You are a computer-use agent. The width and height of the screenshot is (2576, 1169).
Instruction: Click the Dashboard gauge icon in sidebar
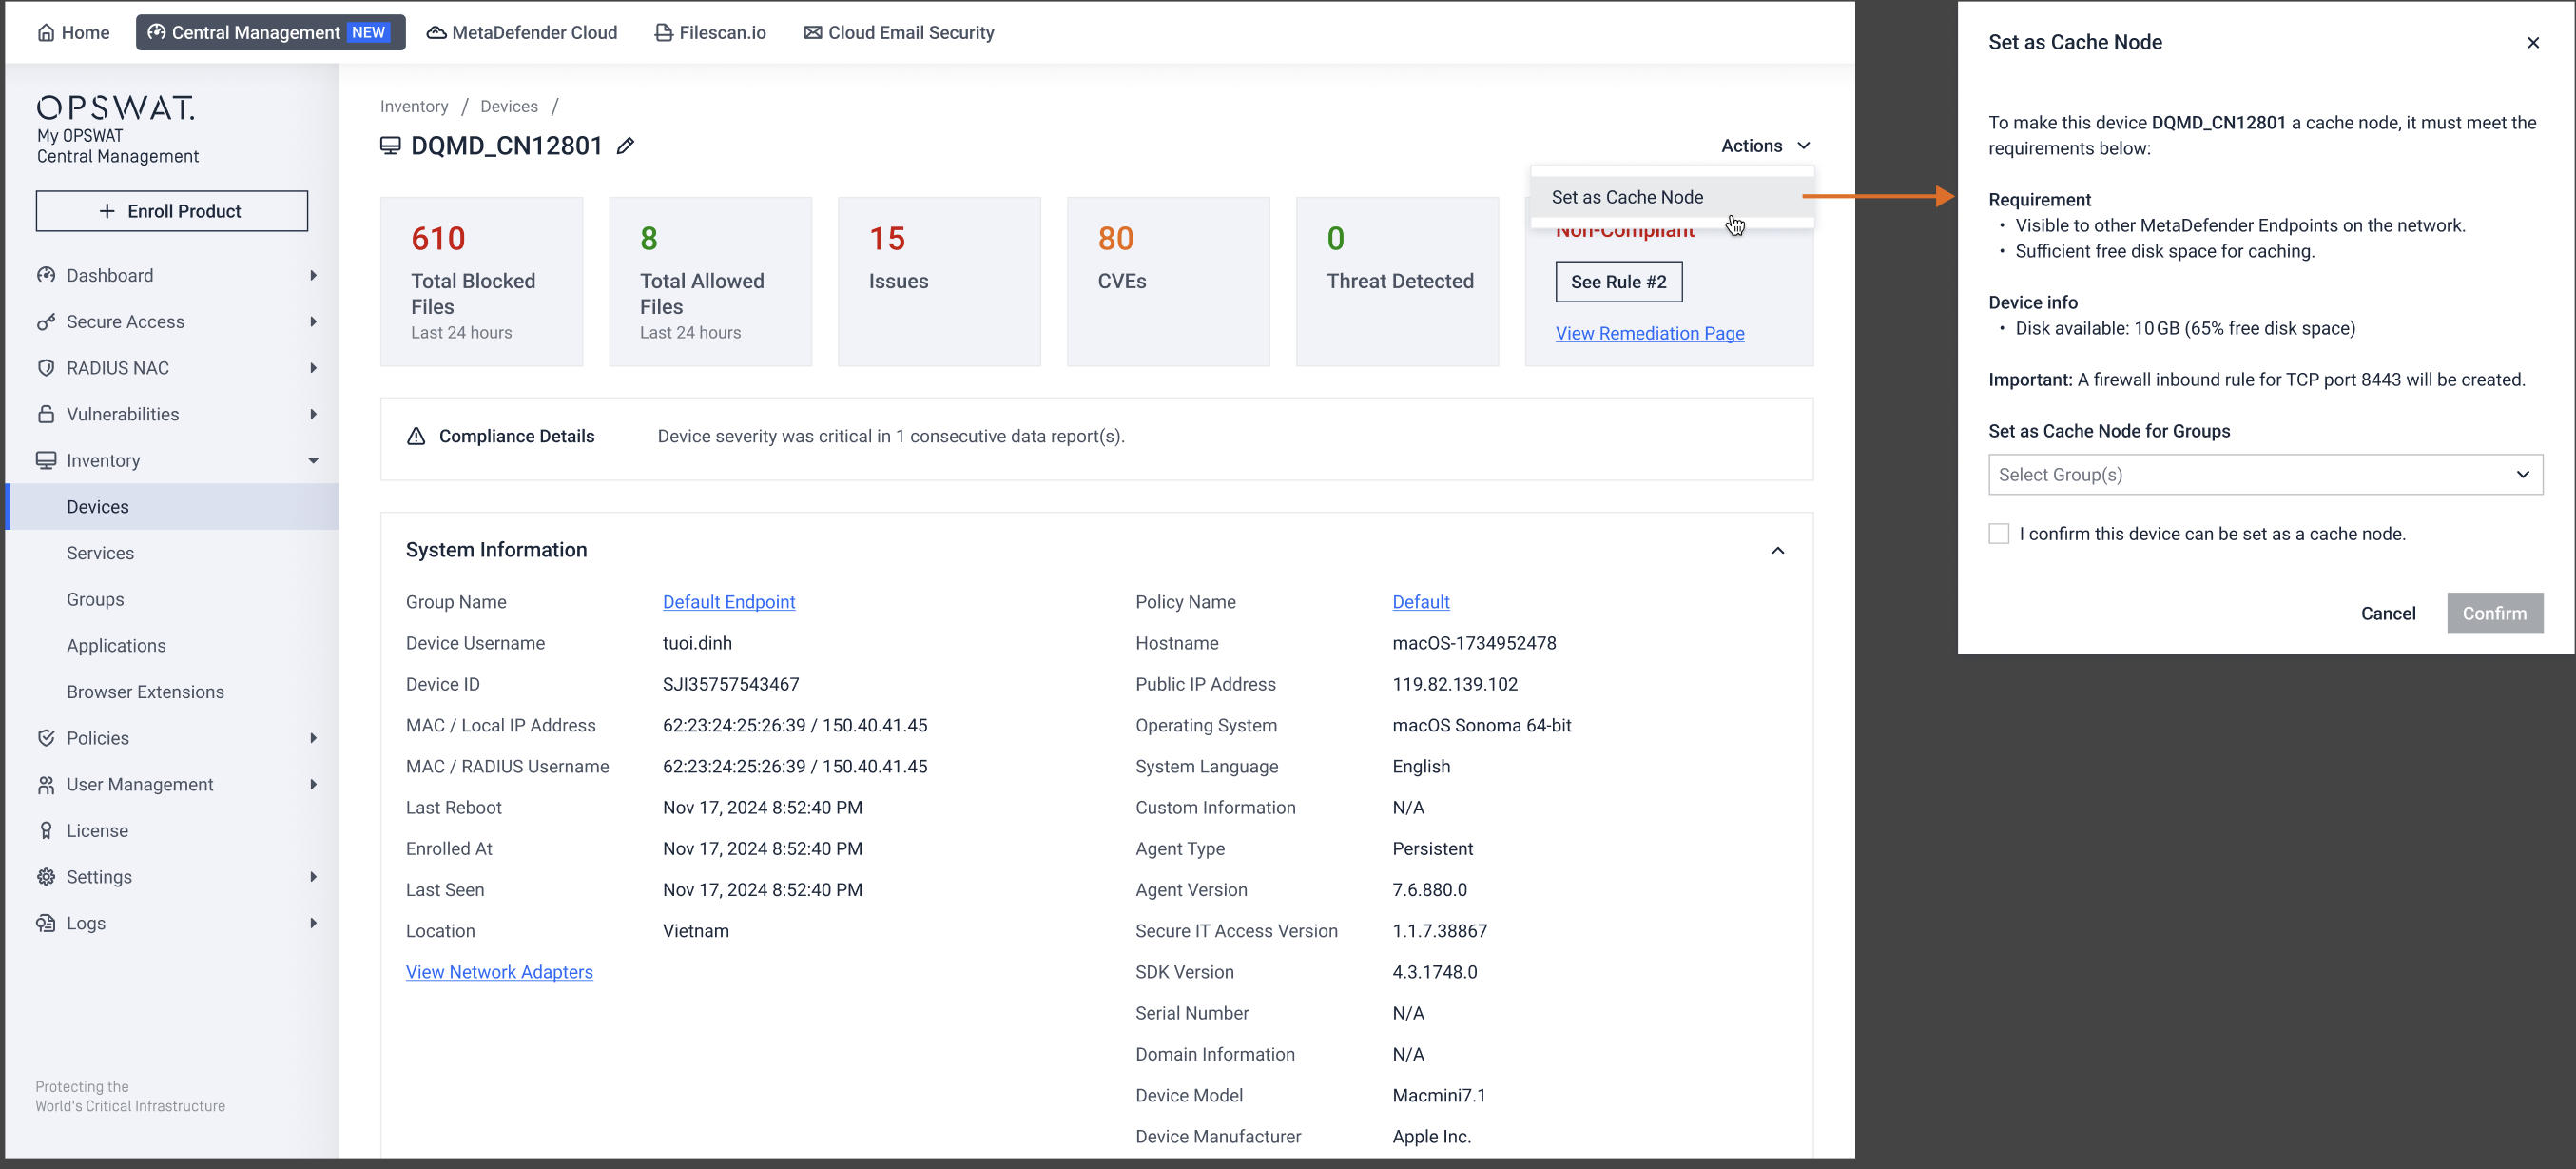point(46,275)
